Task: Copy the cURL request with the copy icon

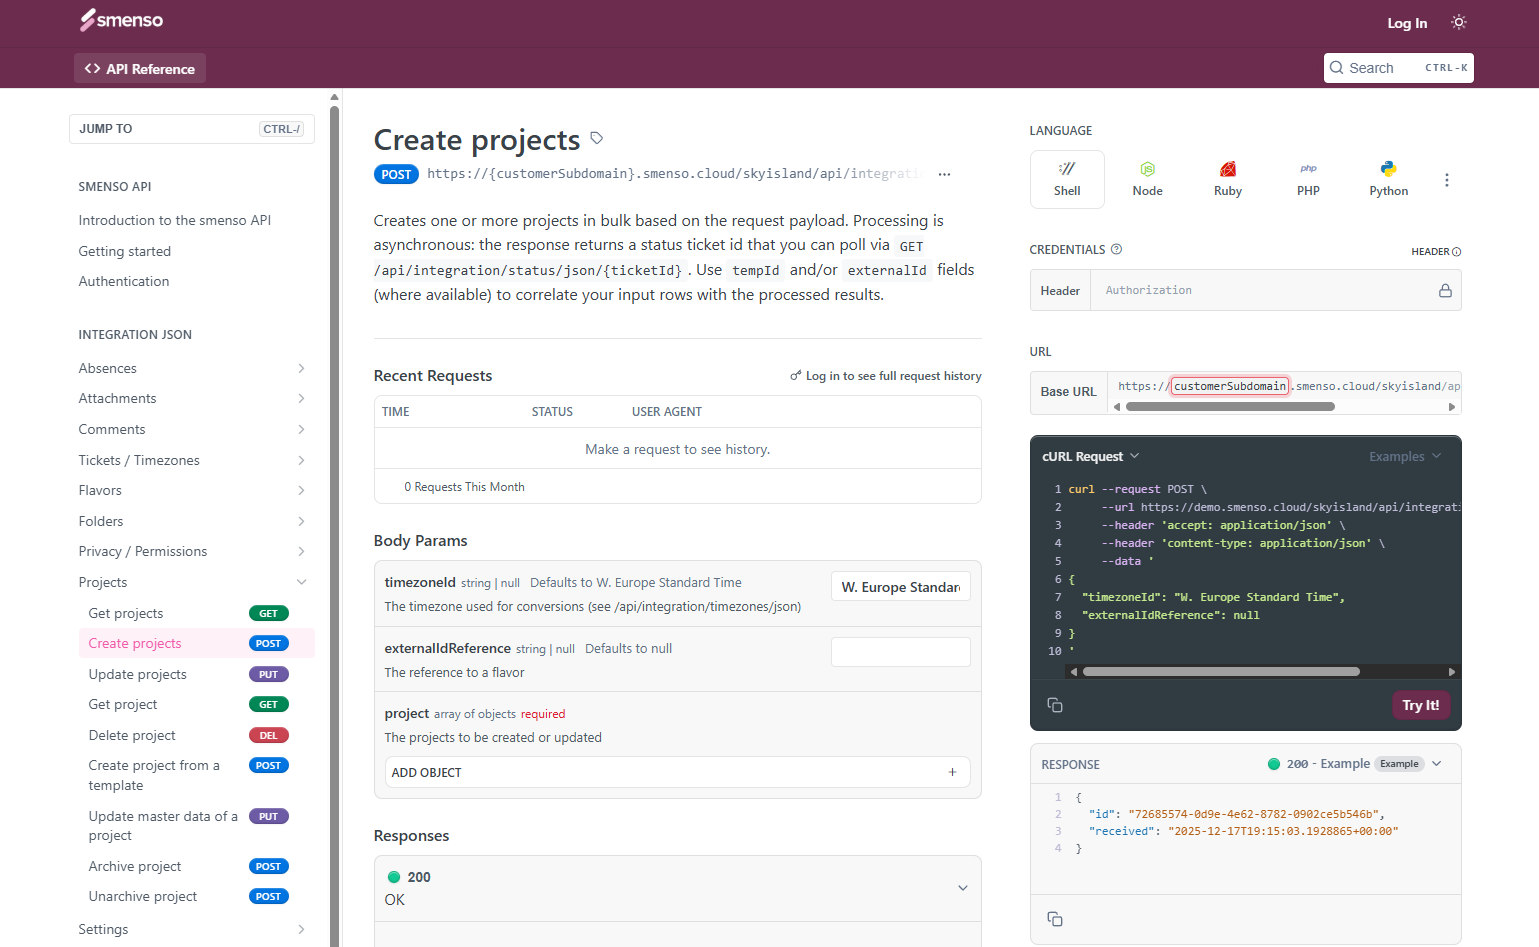Action: tap(1054, 705)
